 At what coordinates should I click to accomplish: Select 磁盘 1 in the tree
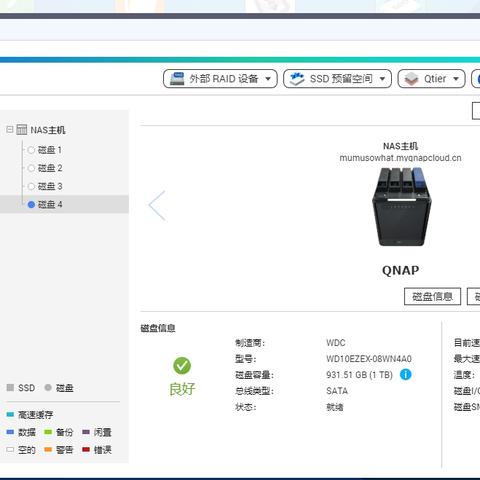50,150
